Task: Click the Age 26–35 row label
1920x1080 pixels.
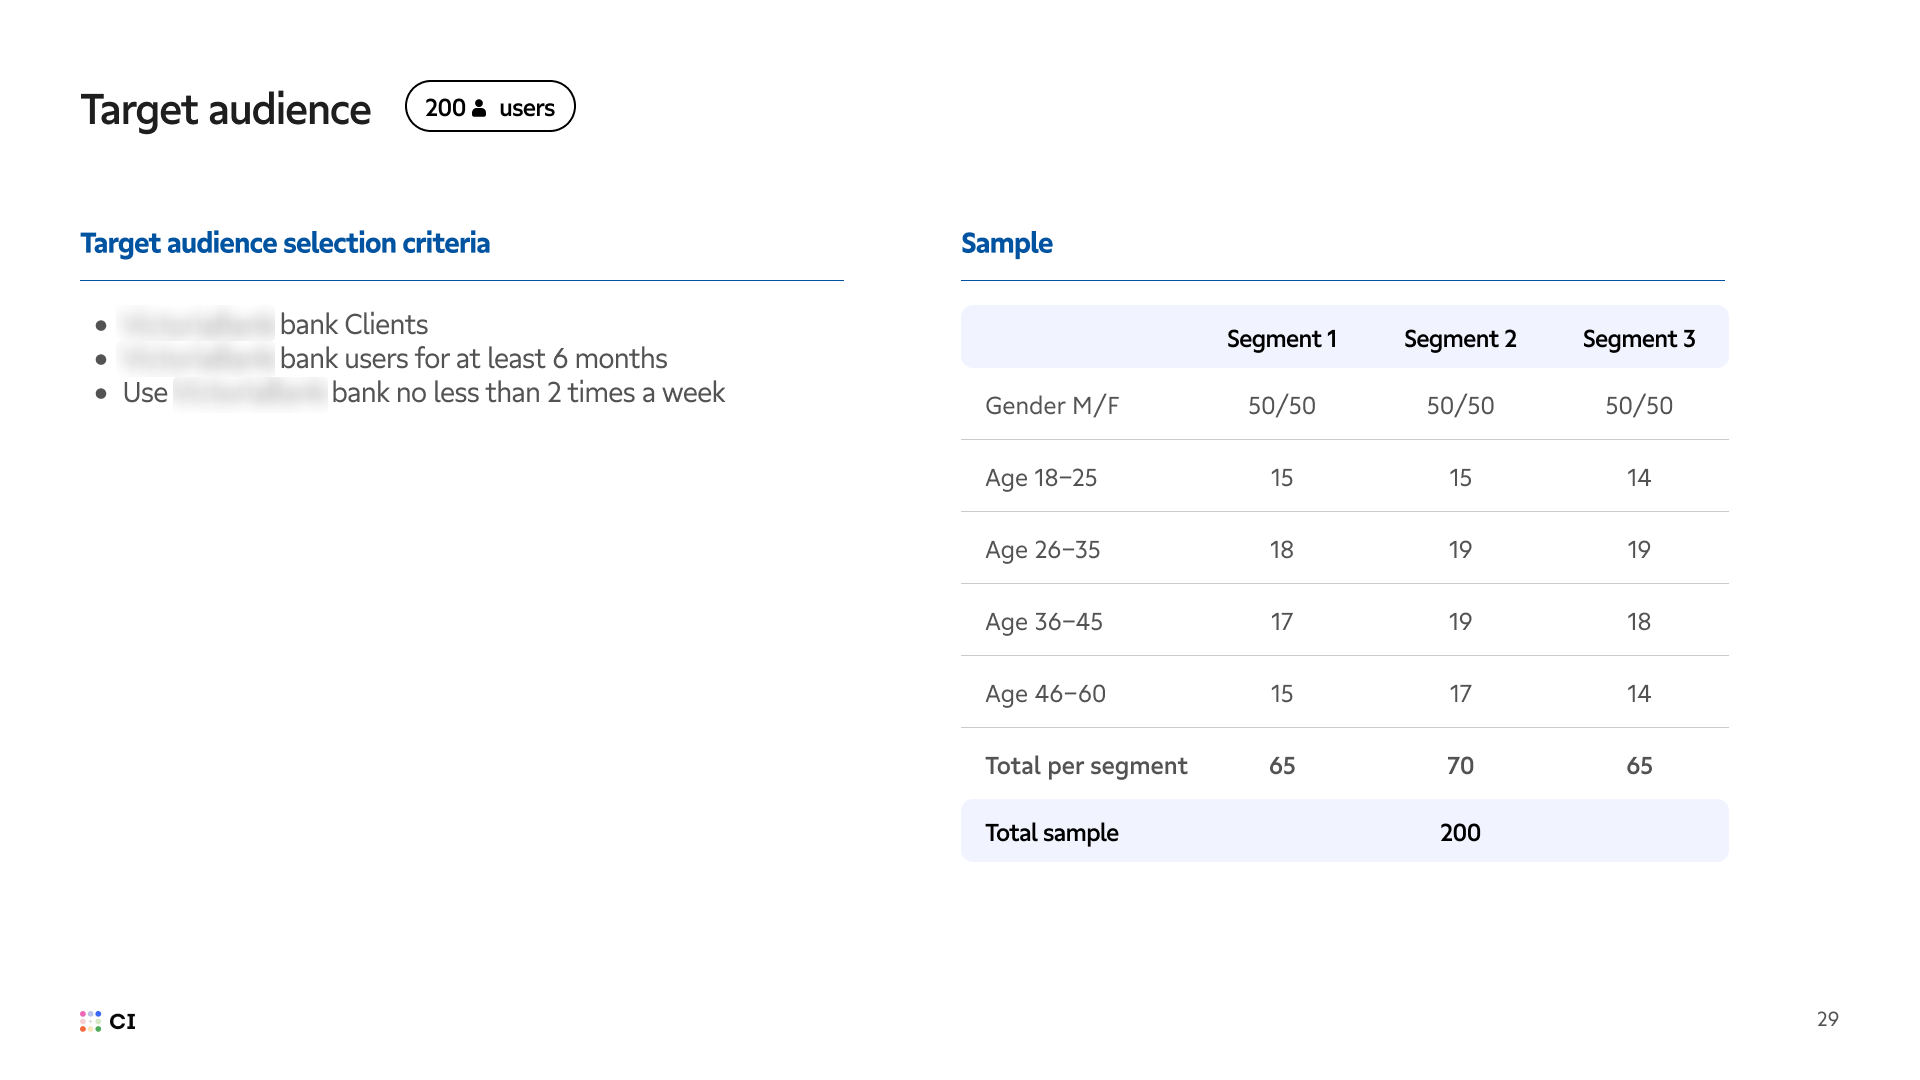Action: coord(1042,549)
